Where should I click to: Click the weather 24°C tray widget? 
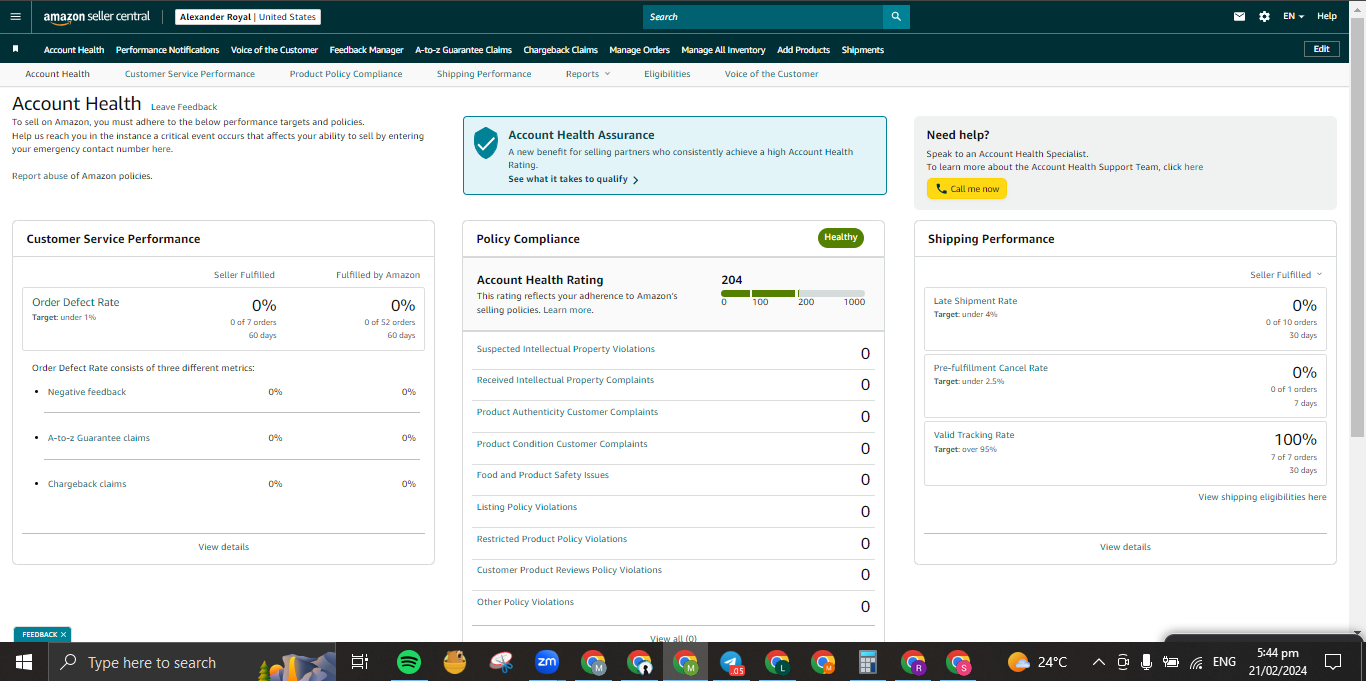1038,662
